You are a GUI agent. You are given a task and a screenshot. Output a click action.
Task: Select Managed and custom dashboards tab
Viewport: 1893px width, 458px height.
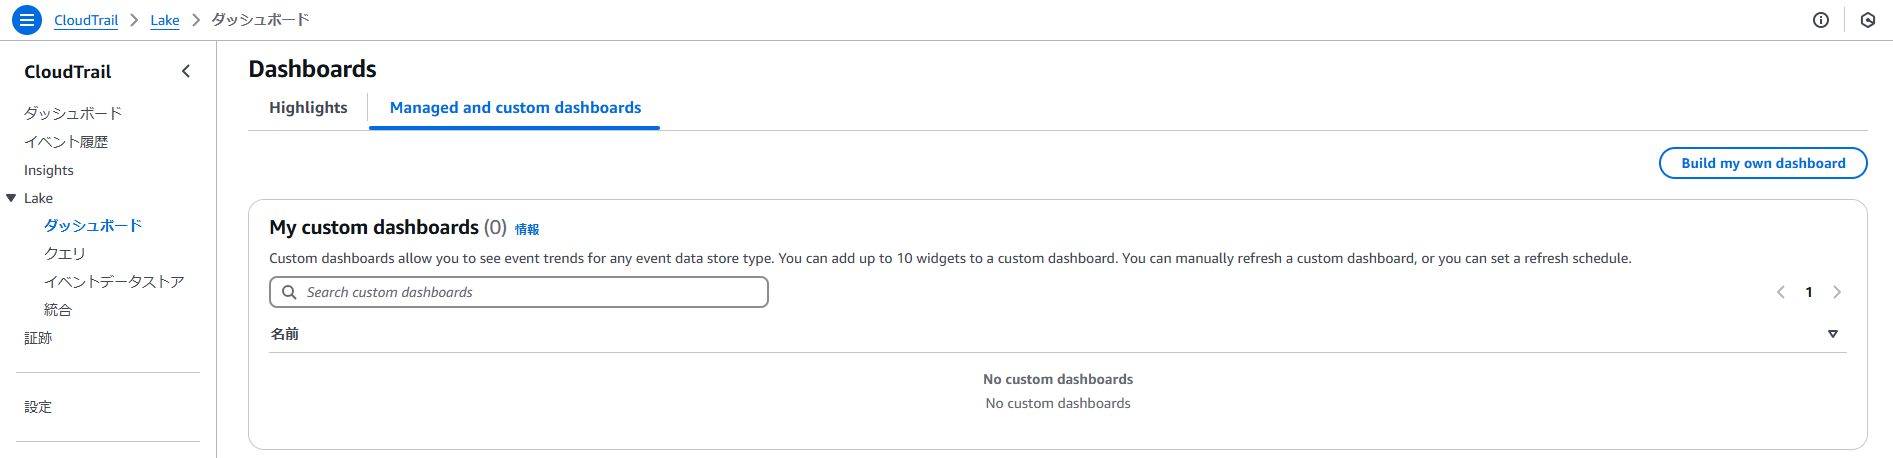[515, 108]
